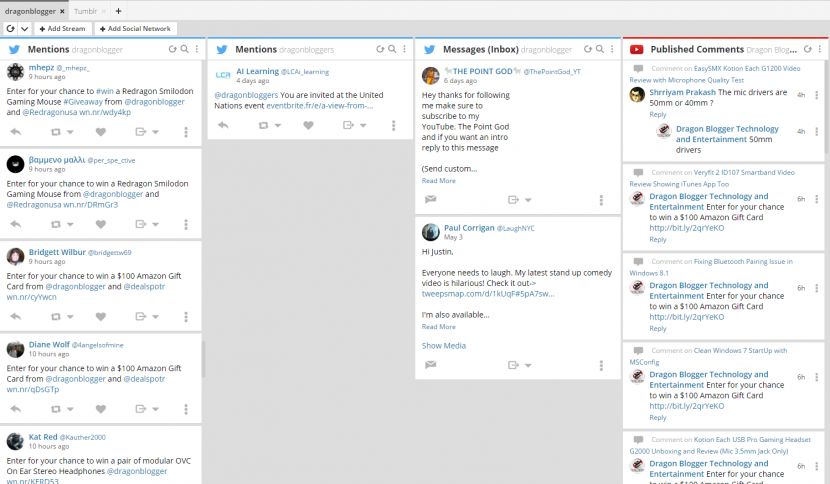Open the tweepsmap link in Paul Corrigan's message

click(x=488, y=293)
